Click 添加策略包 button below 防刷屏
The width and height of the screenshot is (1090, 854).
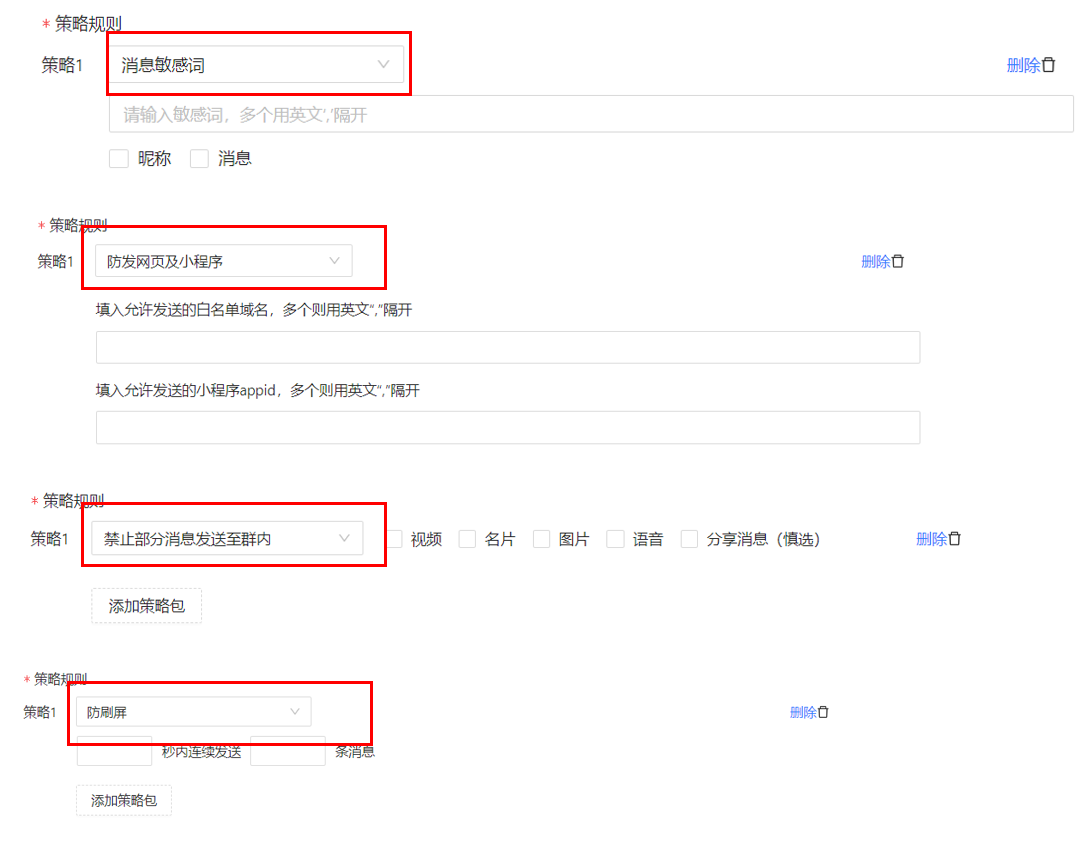pyautogui.click(x=124, y=800)
